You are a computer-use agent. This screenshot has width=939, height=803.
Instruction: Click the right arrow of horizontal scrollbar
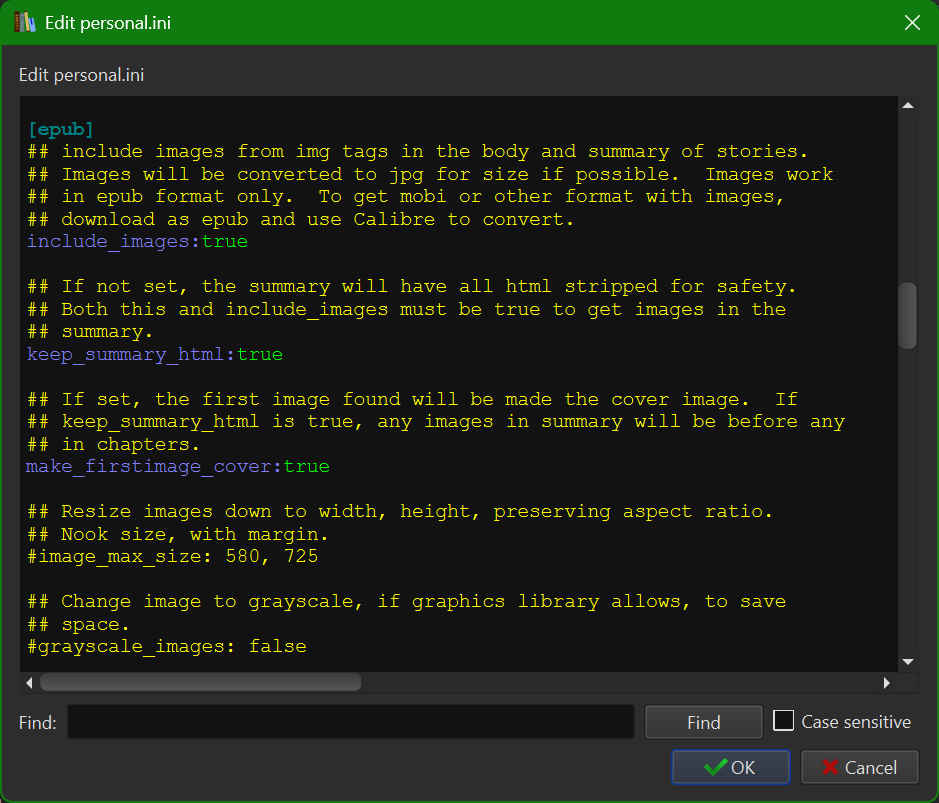pyautogui.click(x=887, y=682)
